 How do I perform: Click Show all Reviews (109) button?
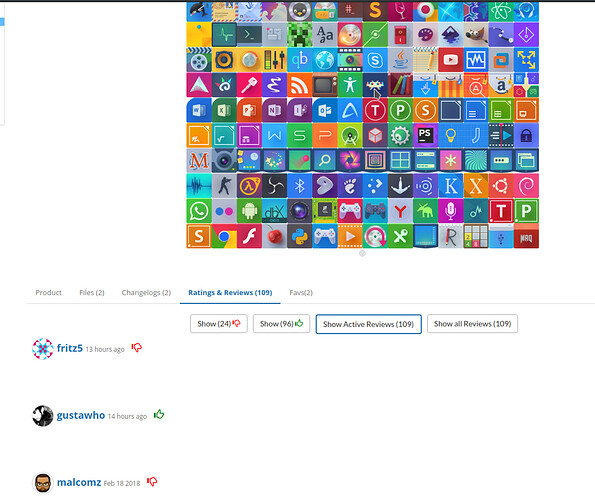tap(472, 324)
